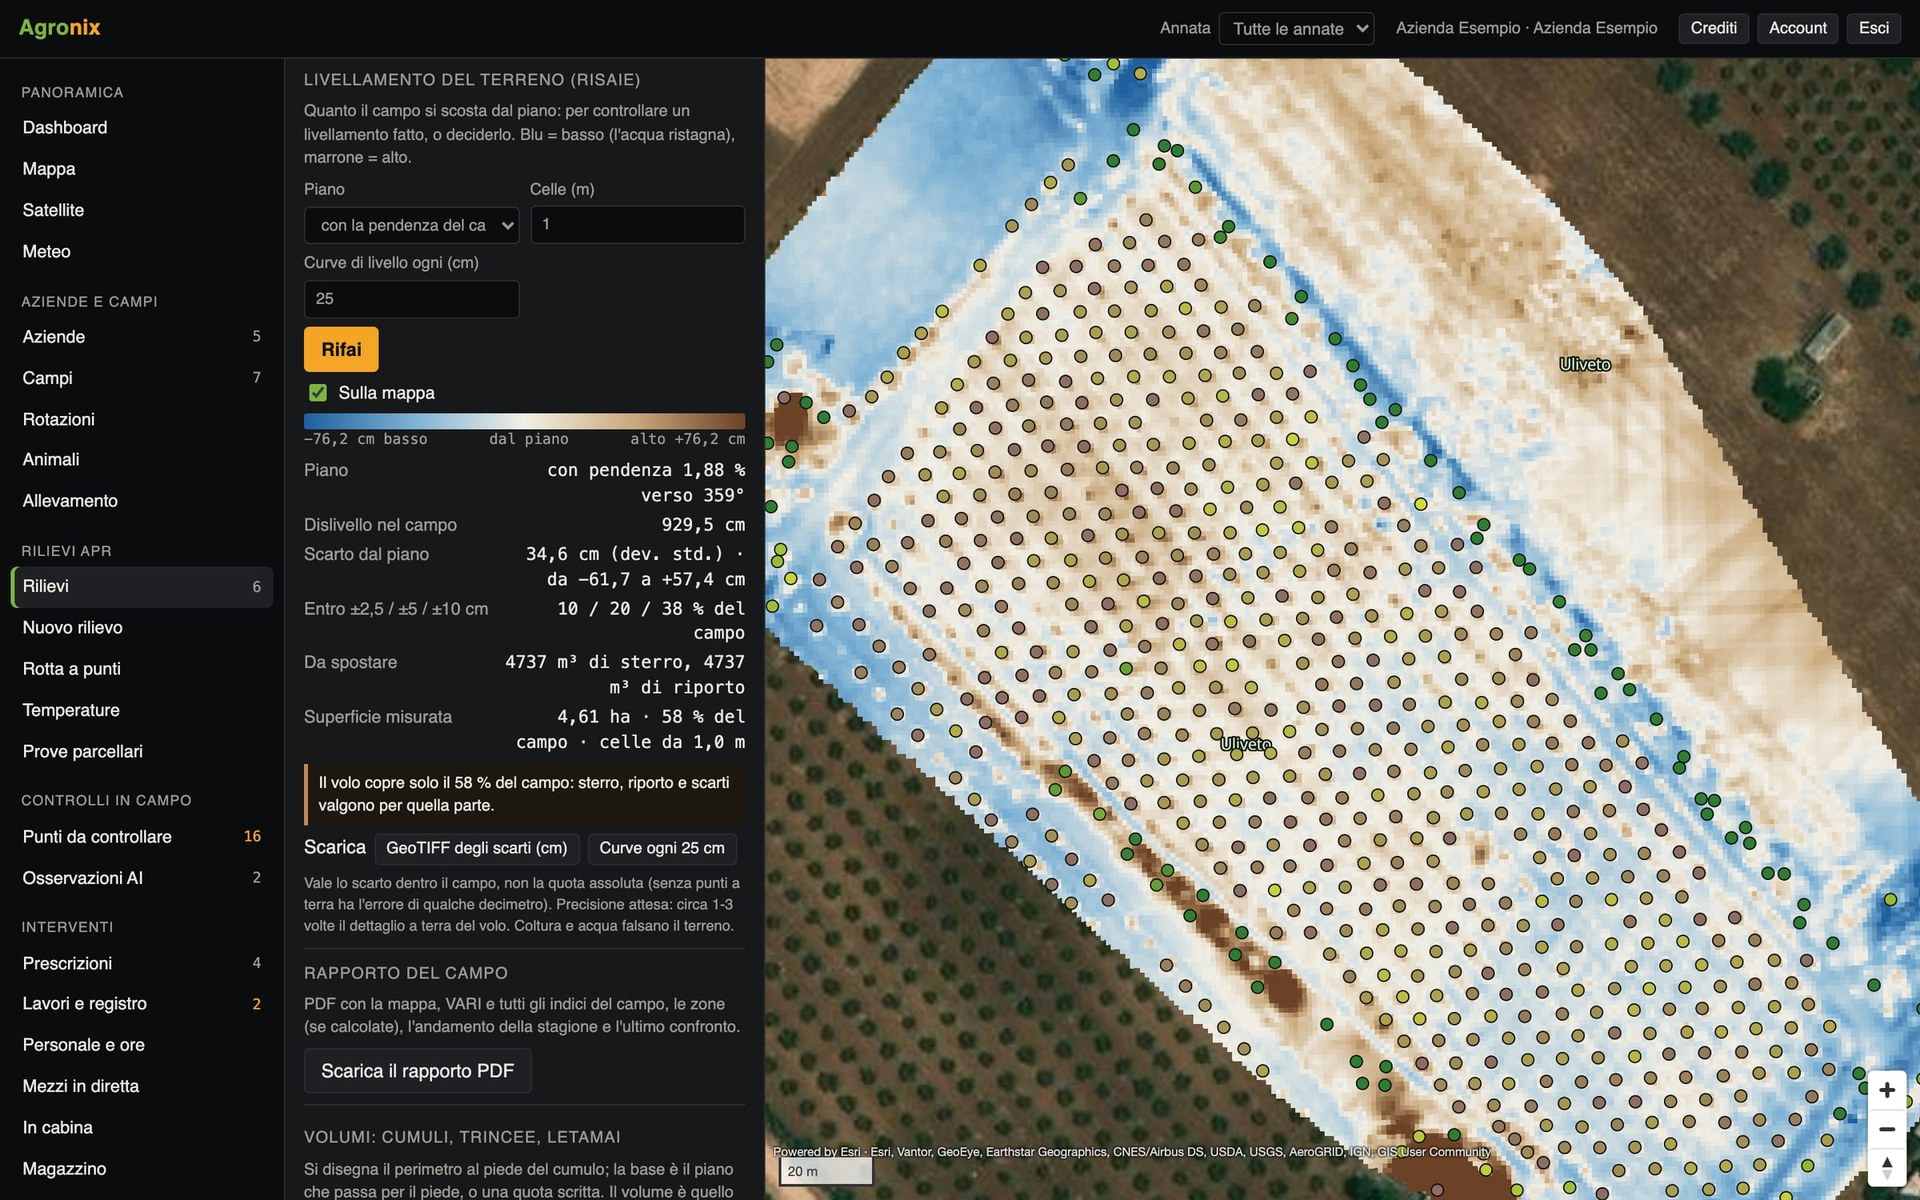Open the Account page

(1797, 28)
